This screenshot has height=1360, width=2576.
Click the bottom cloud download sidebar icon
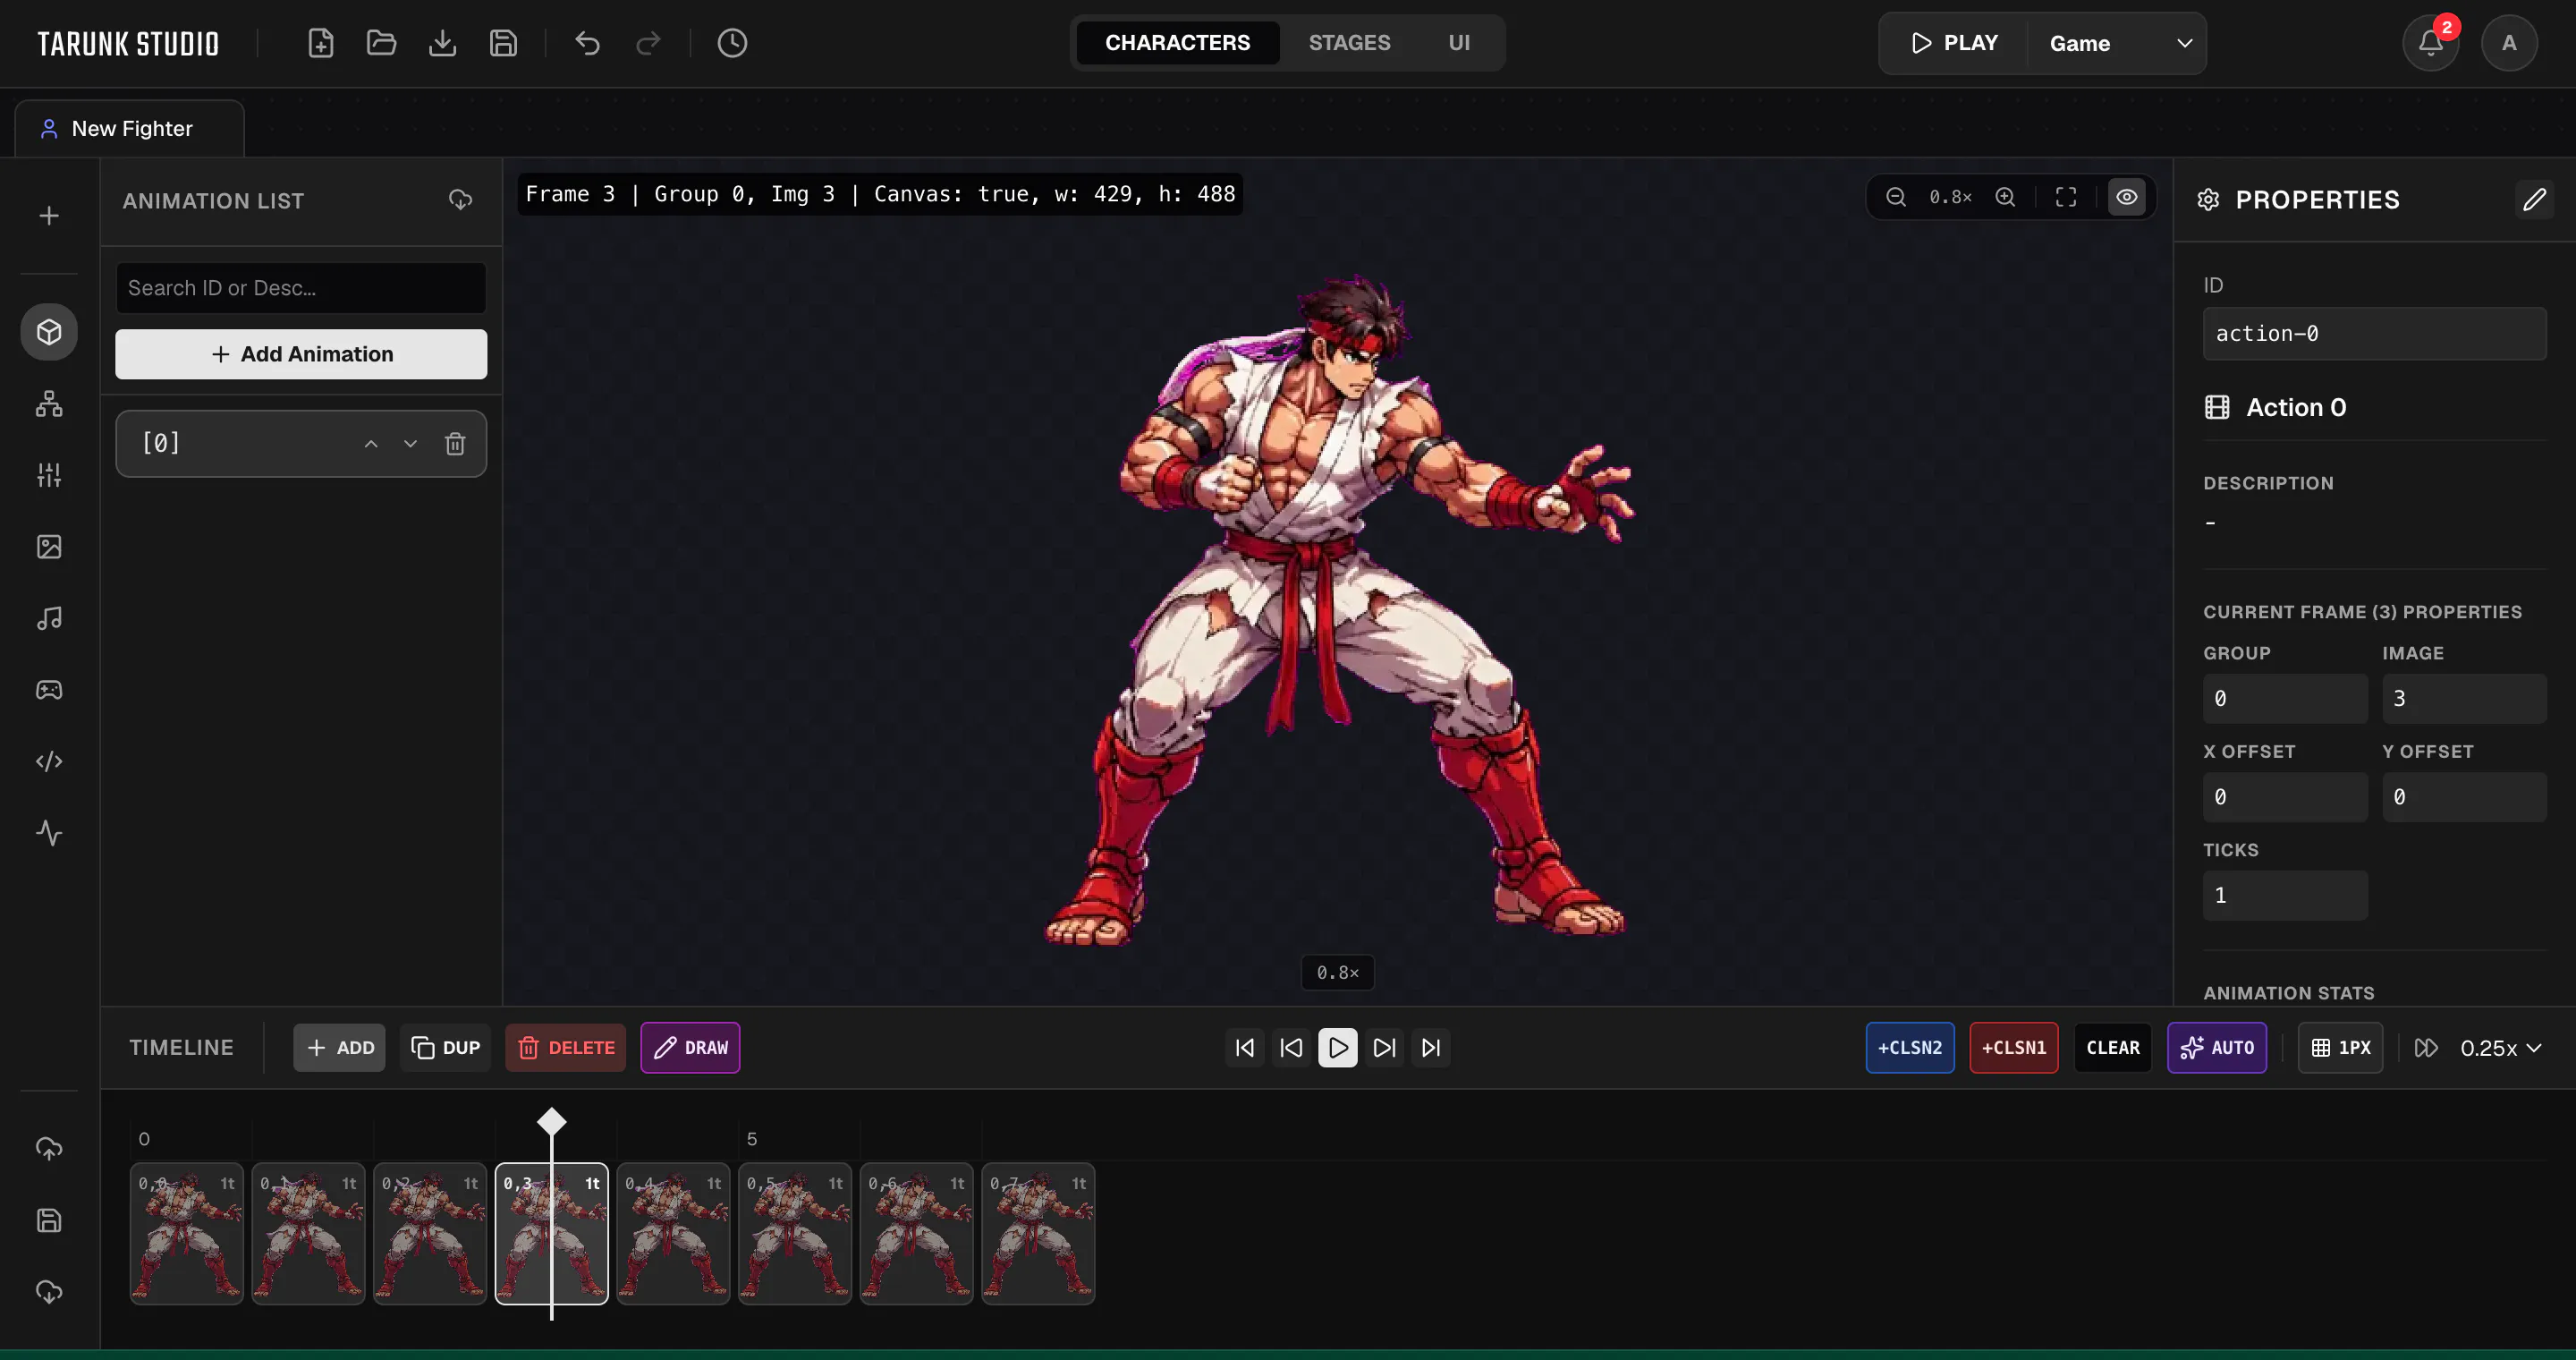coord(49,1292)
